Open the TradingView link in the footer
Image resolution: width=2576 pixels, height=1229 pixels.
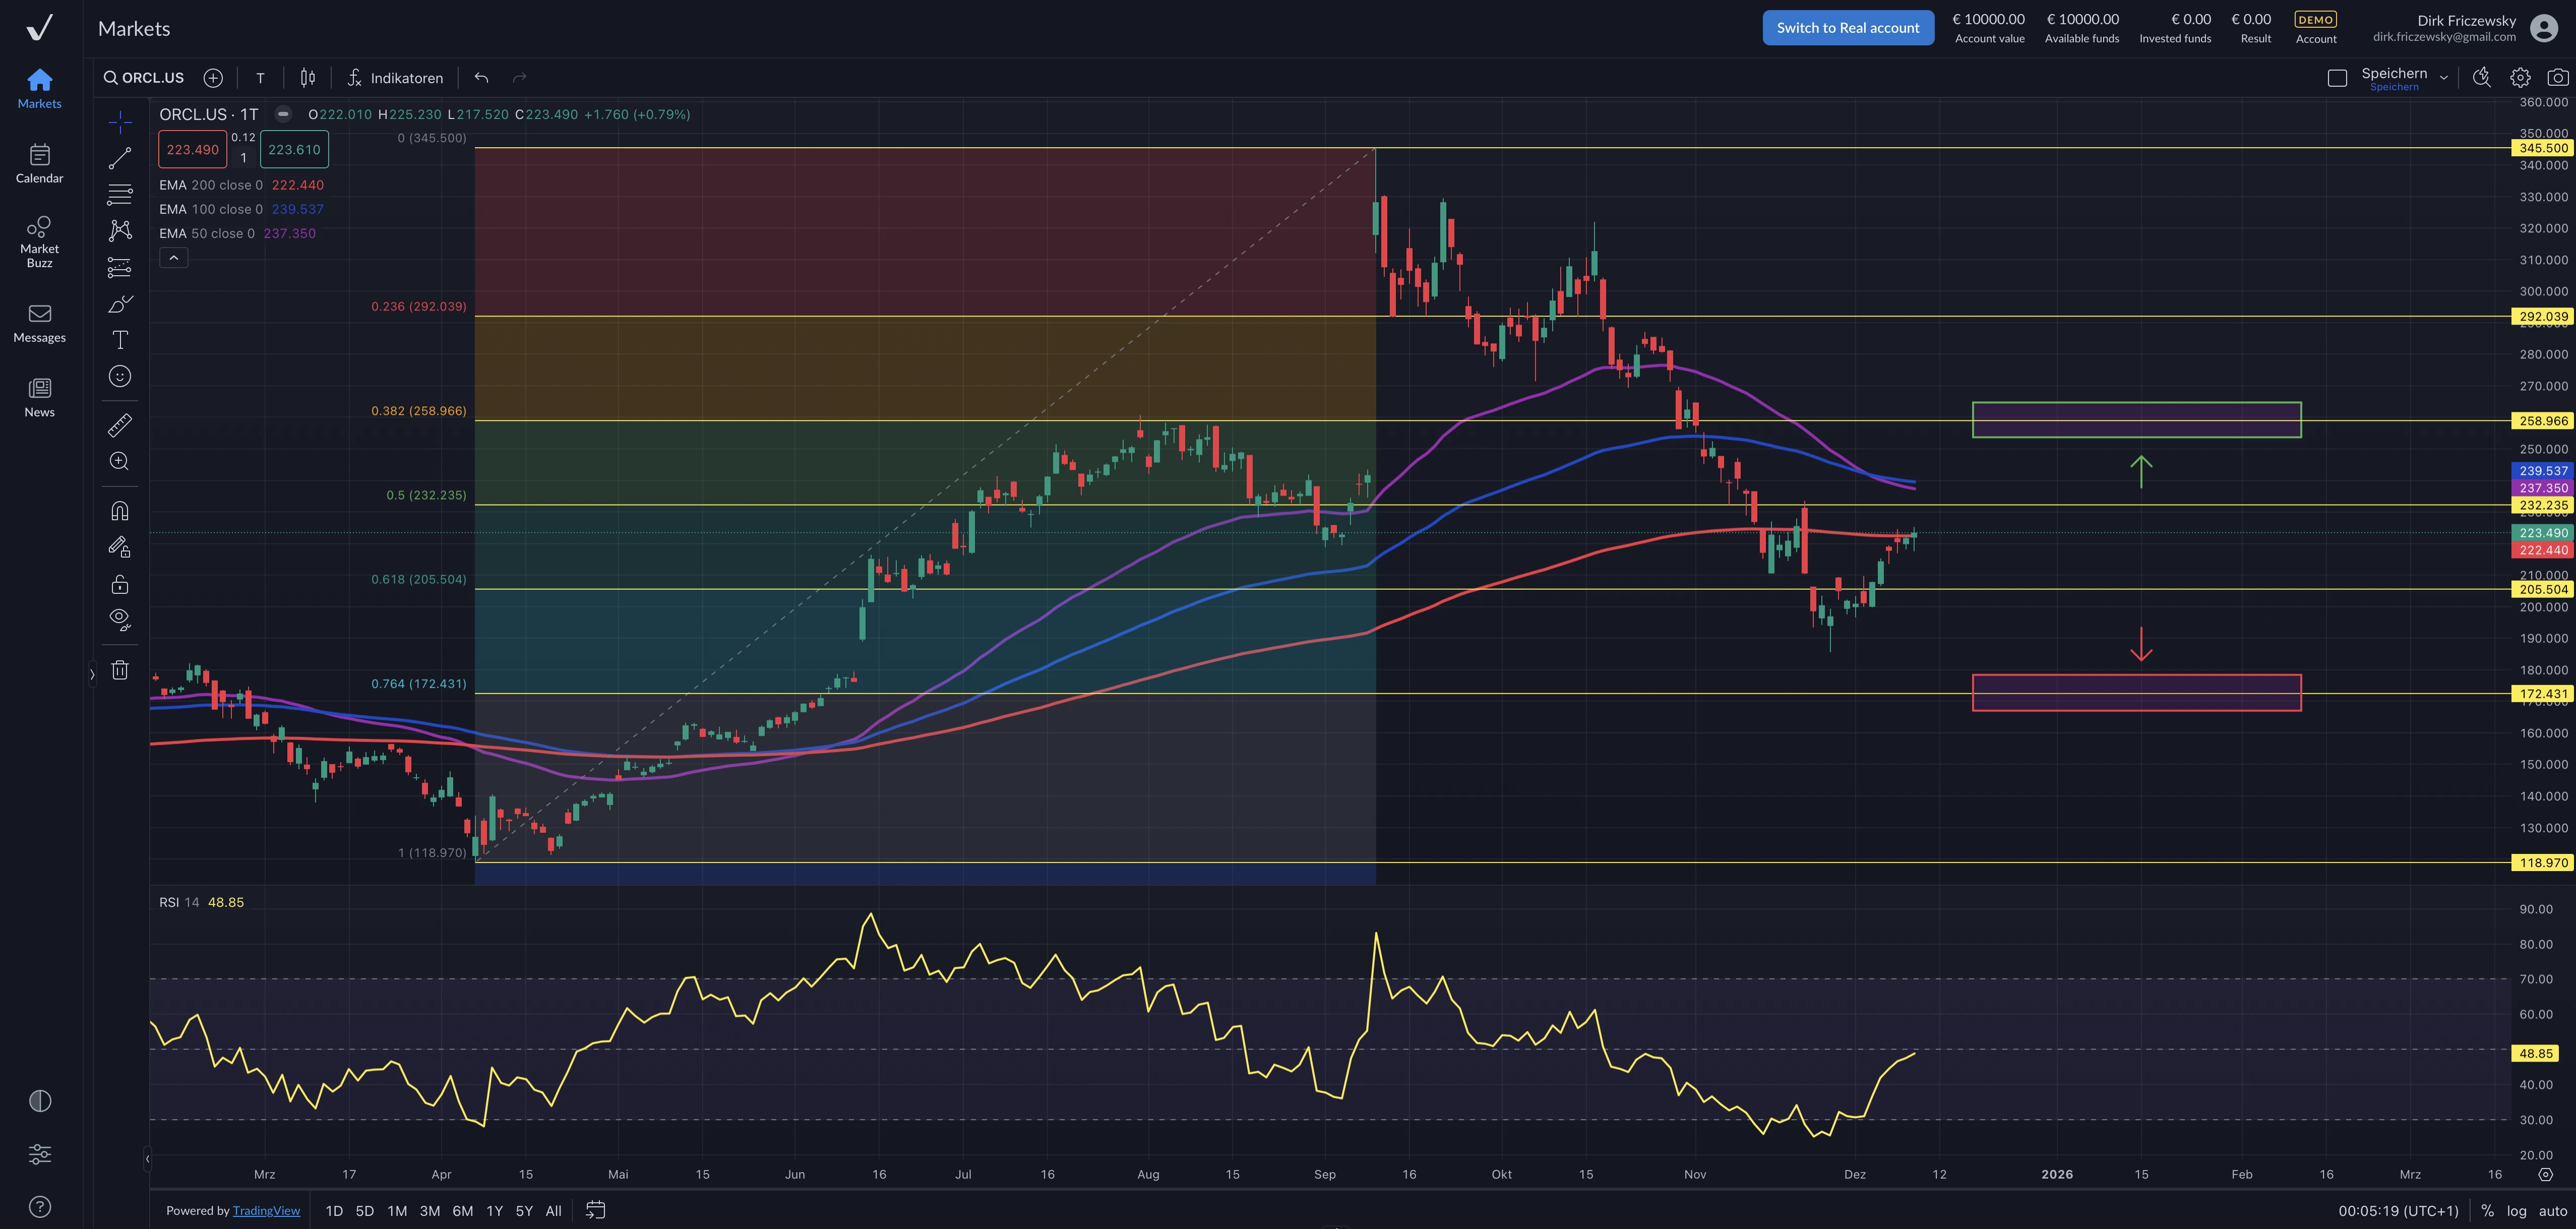coord(266,1210)
